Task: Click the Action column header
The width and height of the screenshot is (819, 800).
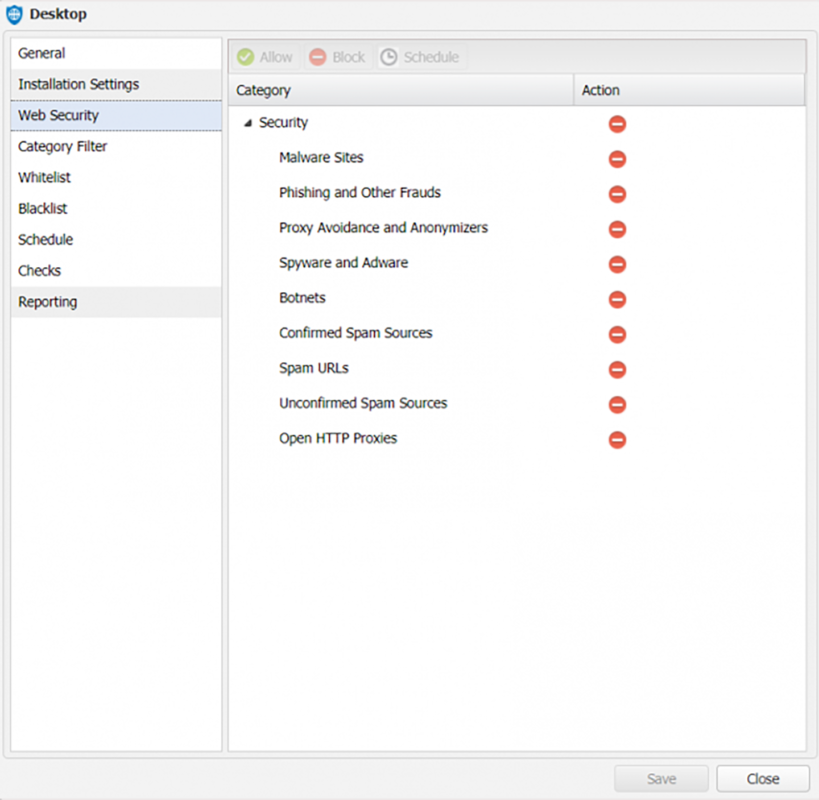Action: tap(689, 90)
